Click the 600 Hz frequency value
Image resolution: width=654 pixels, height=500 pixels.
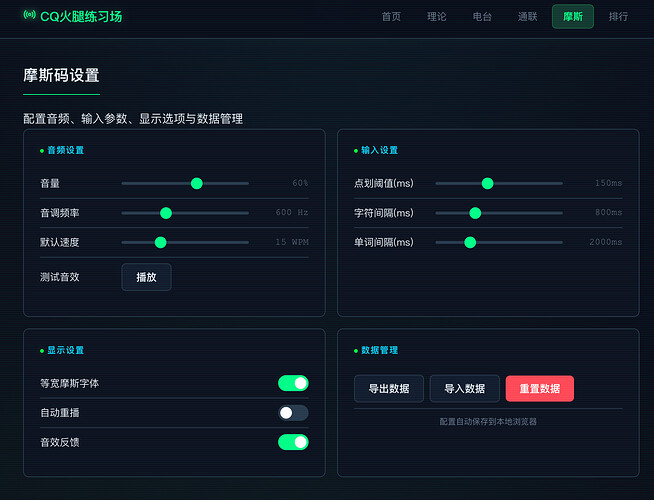coord(292,212)
